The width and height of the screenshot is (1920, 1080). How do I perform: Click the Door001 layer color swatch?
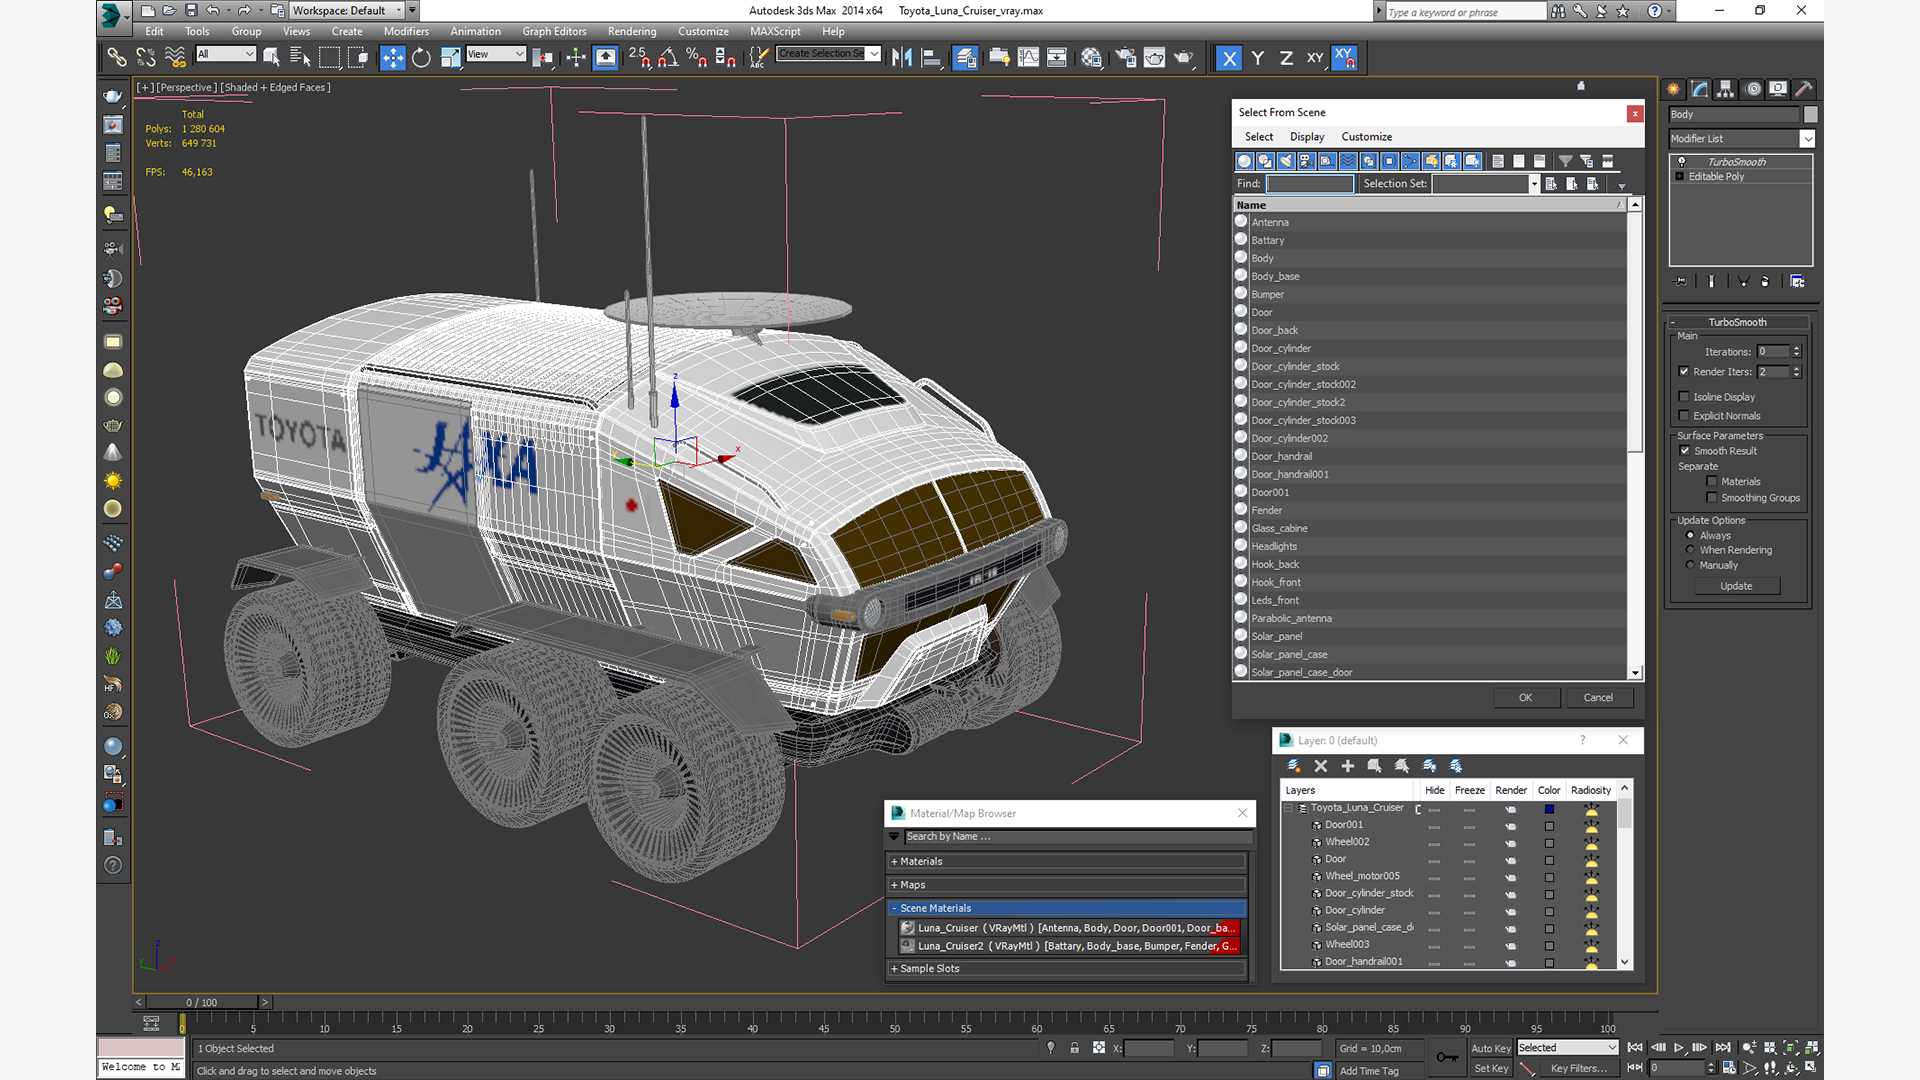click(x=1549, y=826)
